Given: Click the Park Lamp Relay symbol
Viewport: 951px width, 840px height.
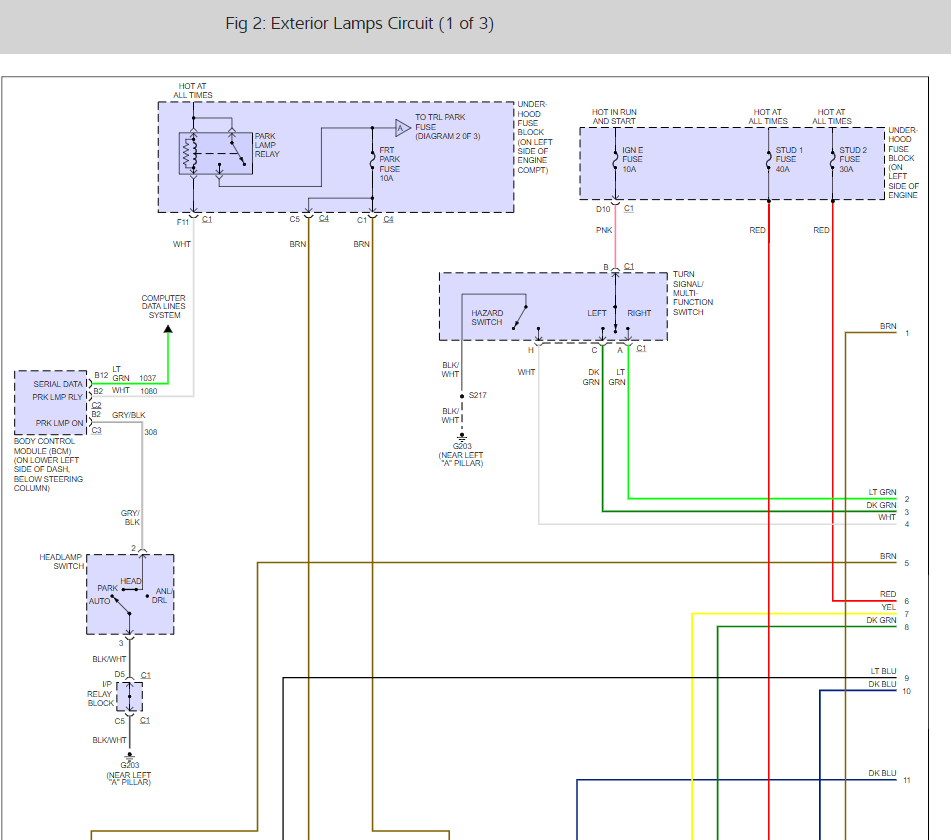Looking at the screenshot, I should (215, 153).
